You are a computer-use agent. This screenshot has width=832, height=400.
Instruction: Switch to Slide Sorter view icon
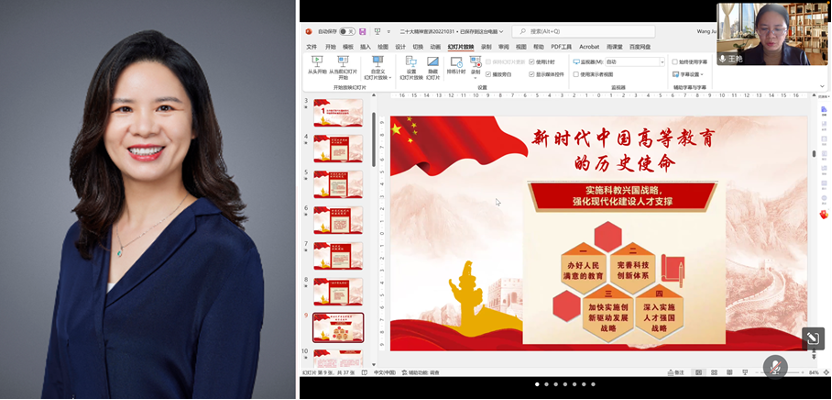[714, 372]
